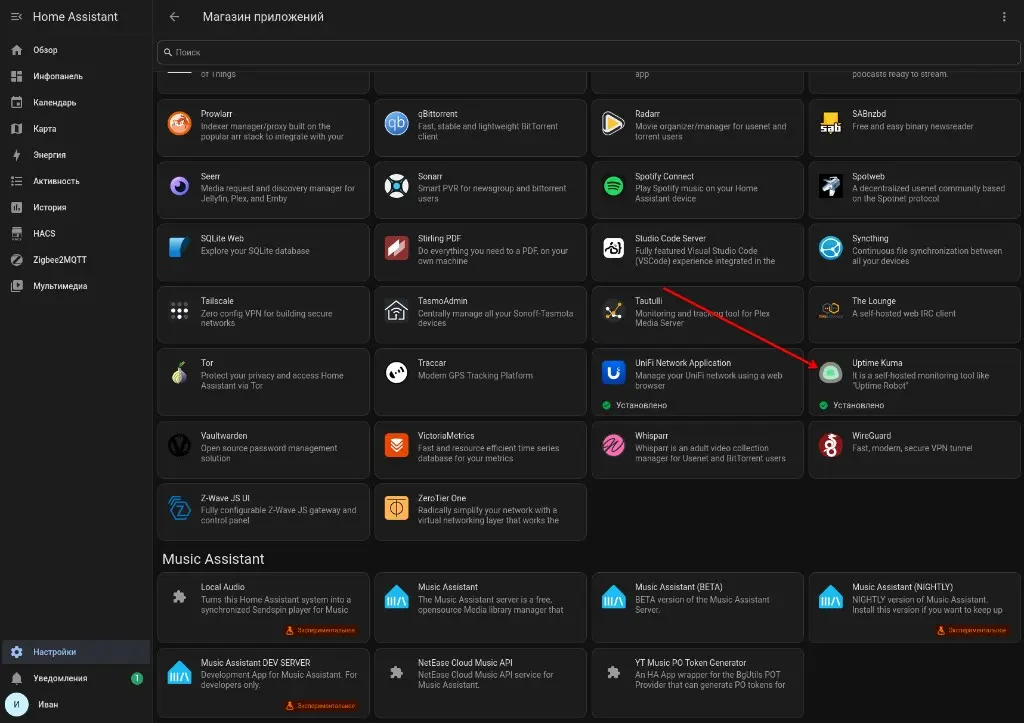The height and width of the screenshot is (723, 1024).
Task: Open the Иван user profile
Action: [76, 704]
